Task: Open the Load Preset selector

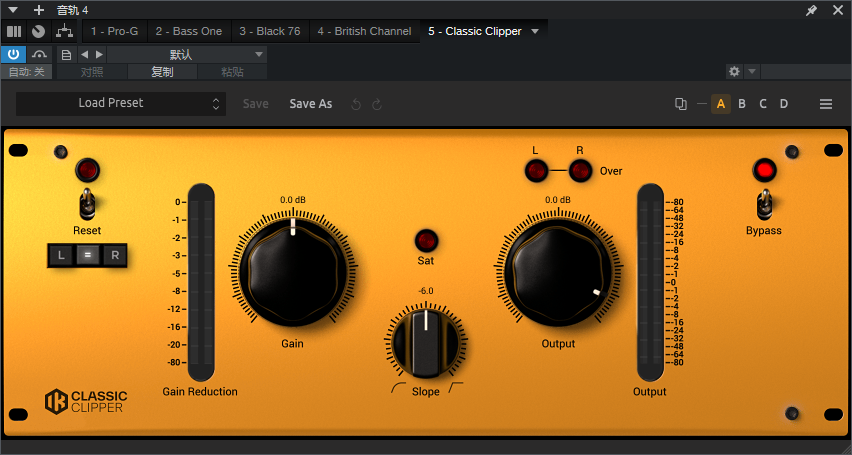Action: pyautogui.click(x=121, y=103)
